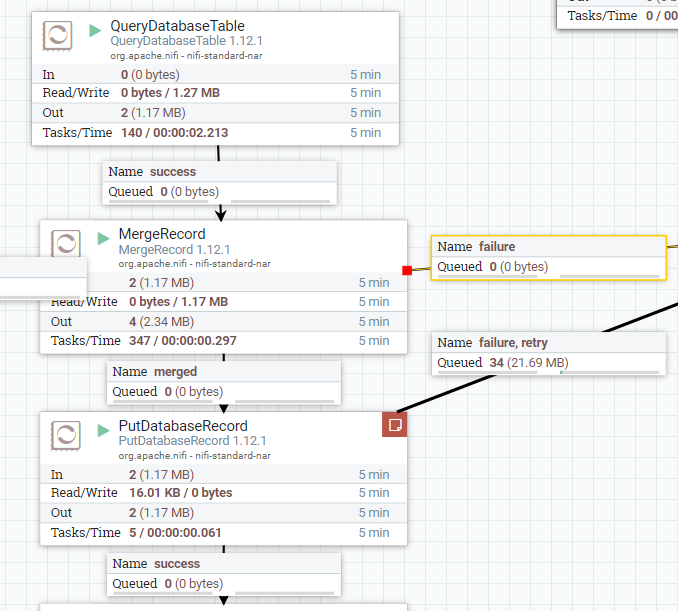Viewport: 678px width, 611px height.
Task: Click the MergeRecord 1.12.1 version text
Action: (x=174, y=250)
